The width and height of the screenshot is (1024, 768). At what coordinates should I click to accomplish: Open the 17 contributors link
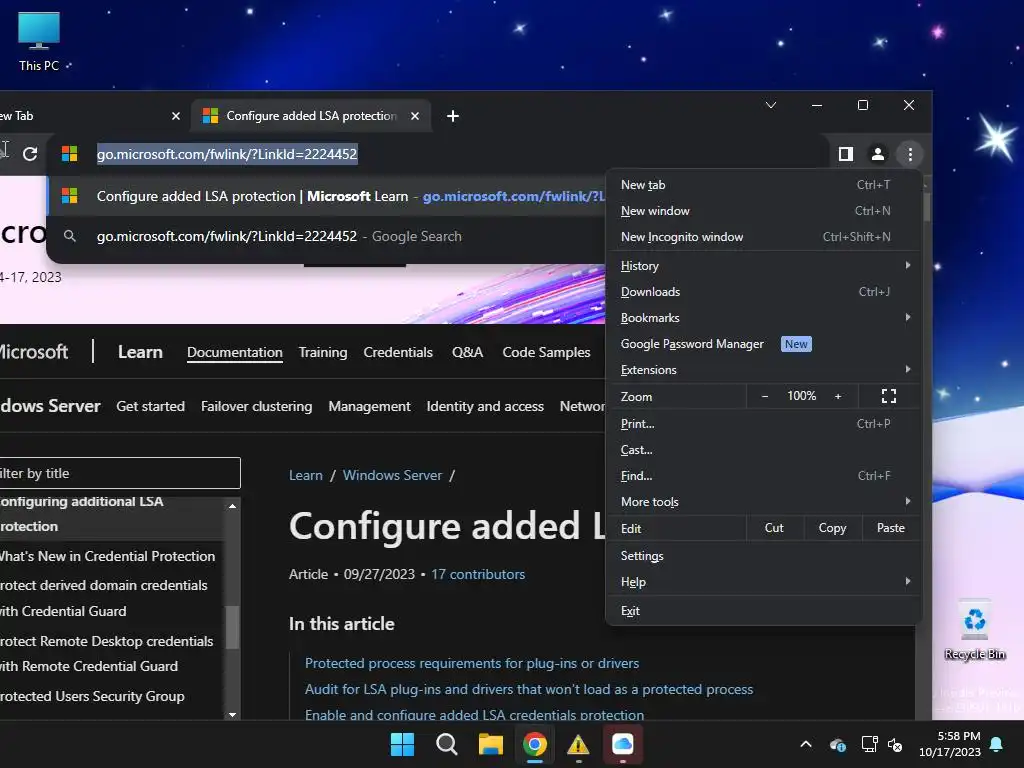477,574
